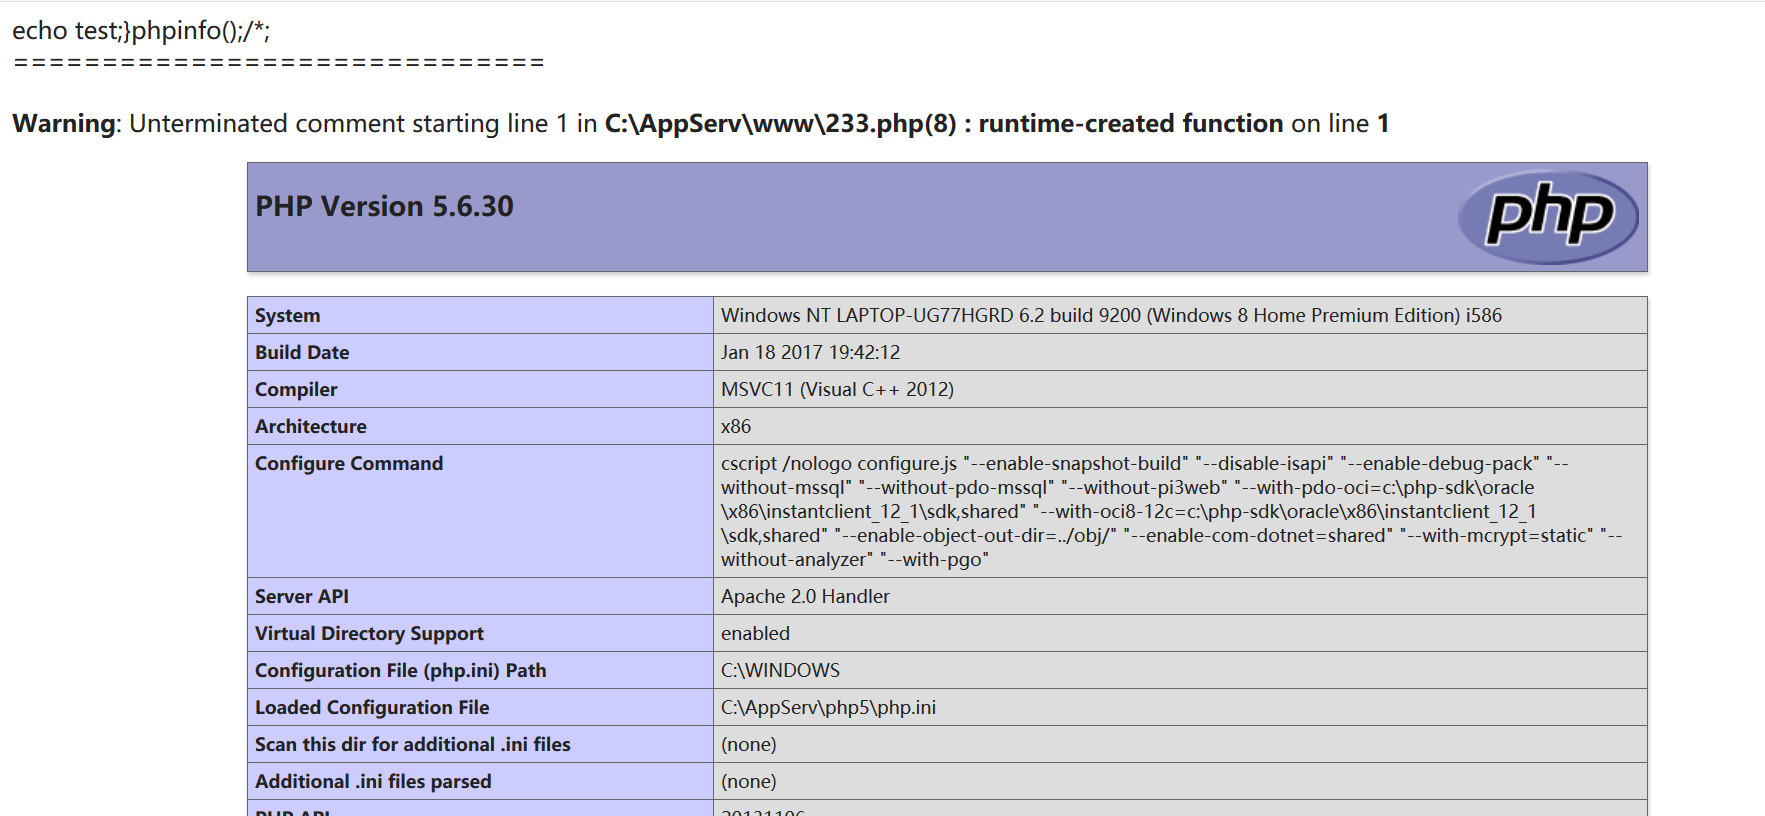The width and height of the screenshot is (1765, 816).
Task: Click the C:\WINDOWS configuration path value
Action: click(x=780, y=670)
